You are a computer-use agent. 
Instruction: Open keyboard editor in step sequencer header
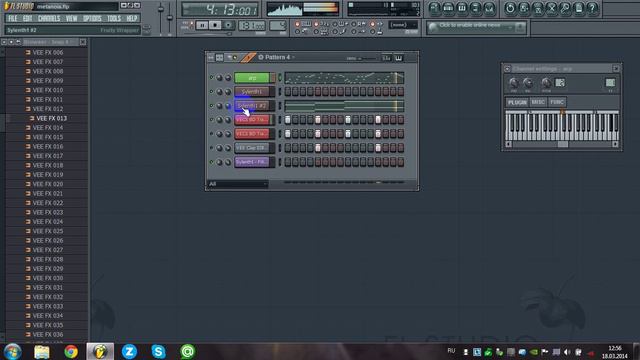point(399,58)
